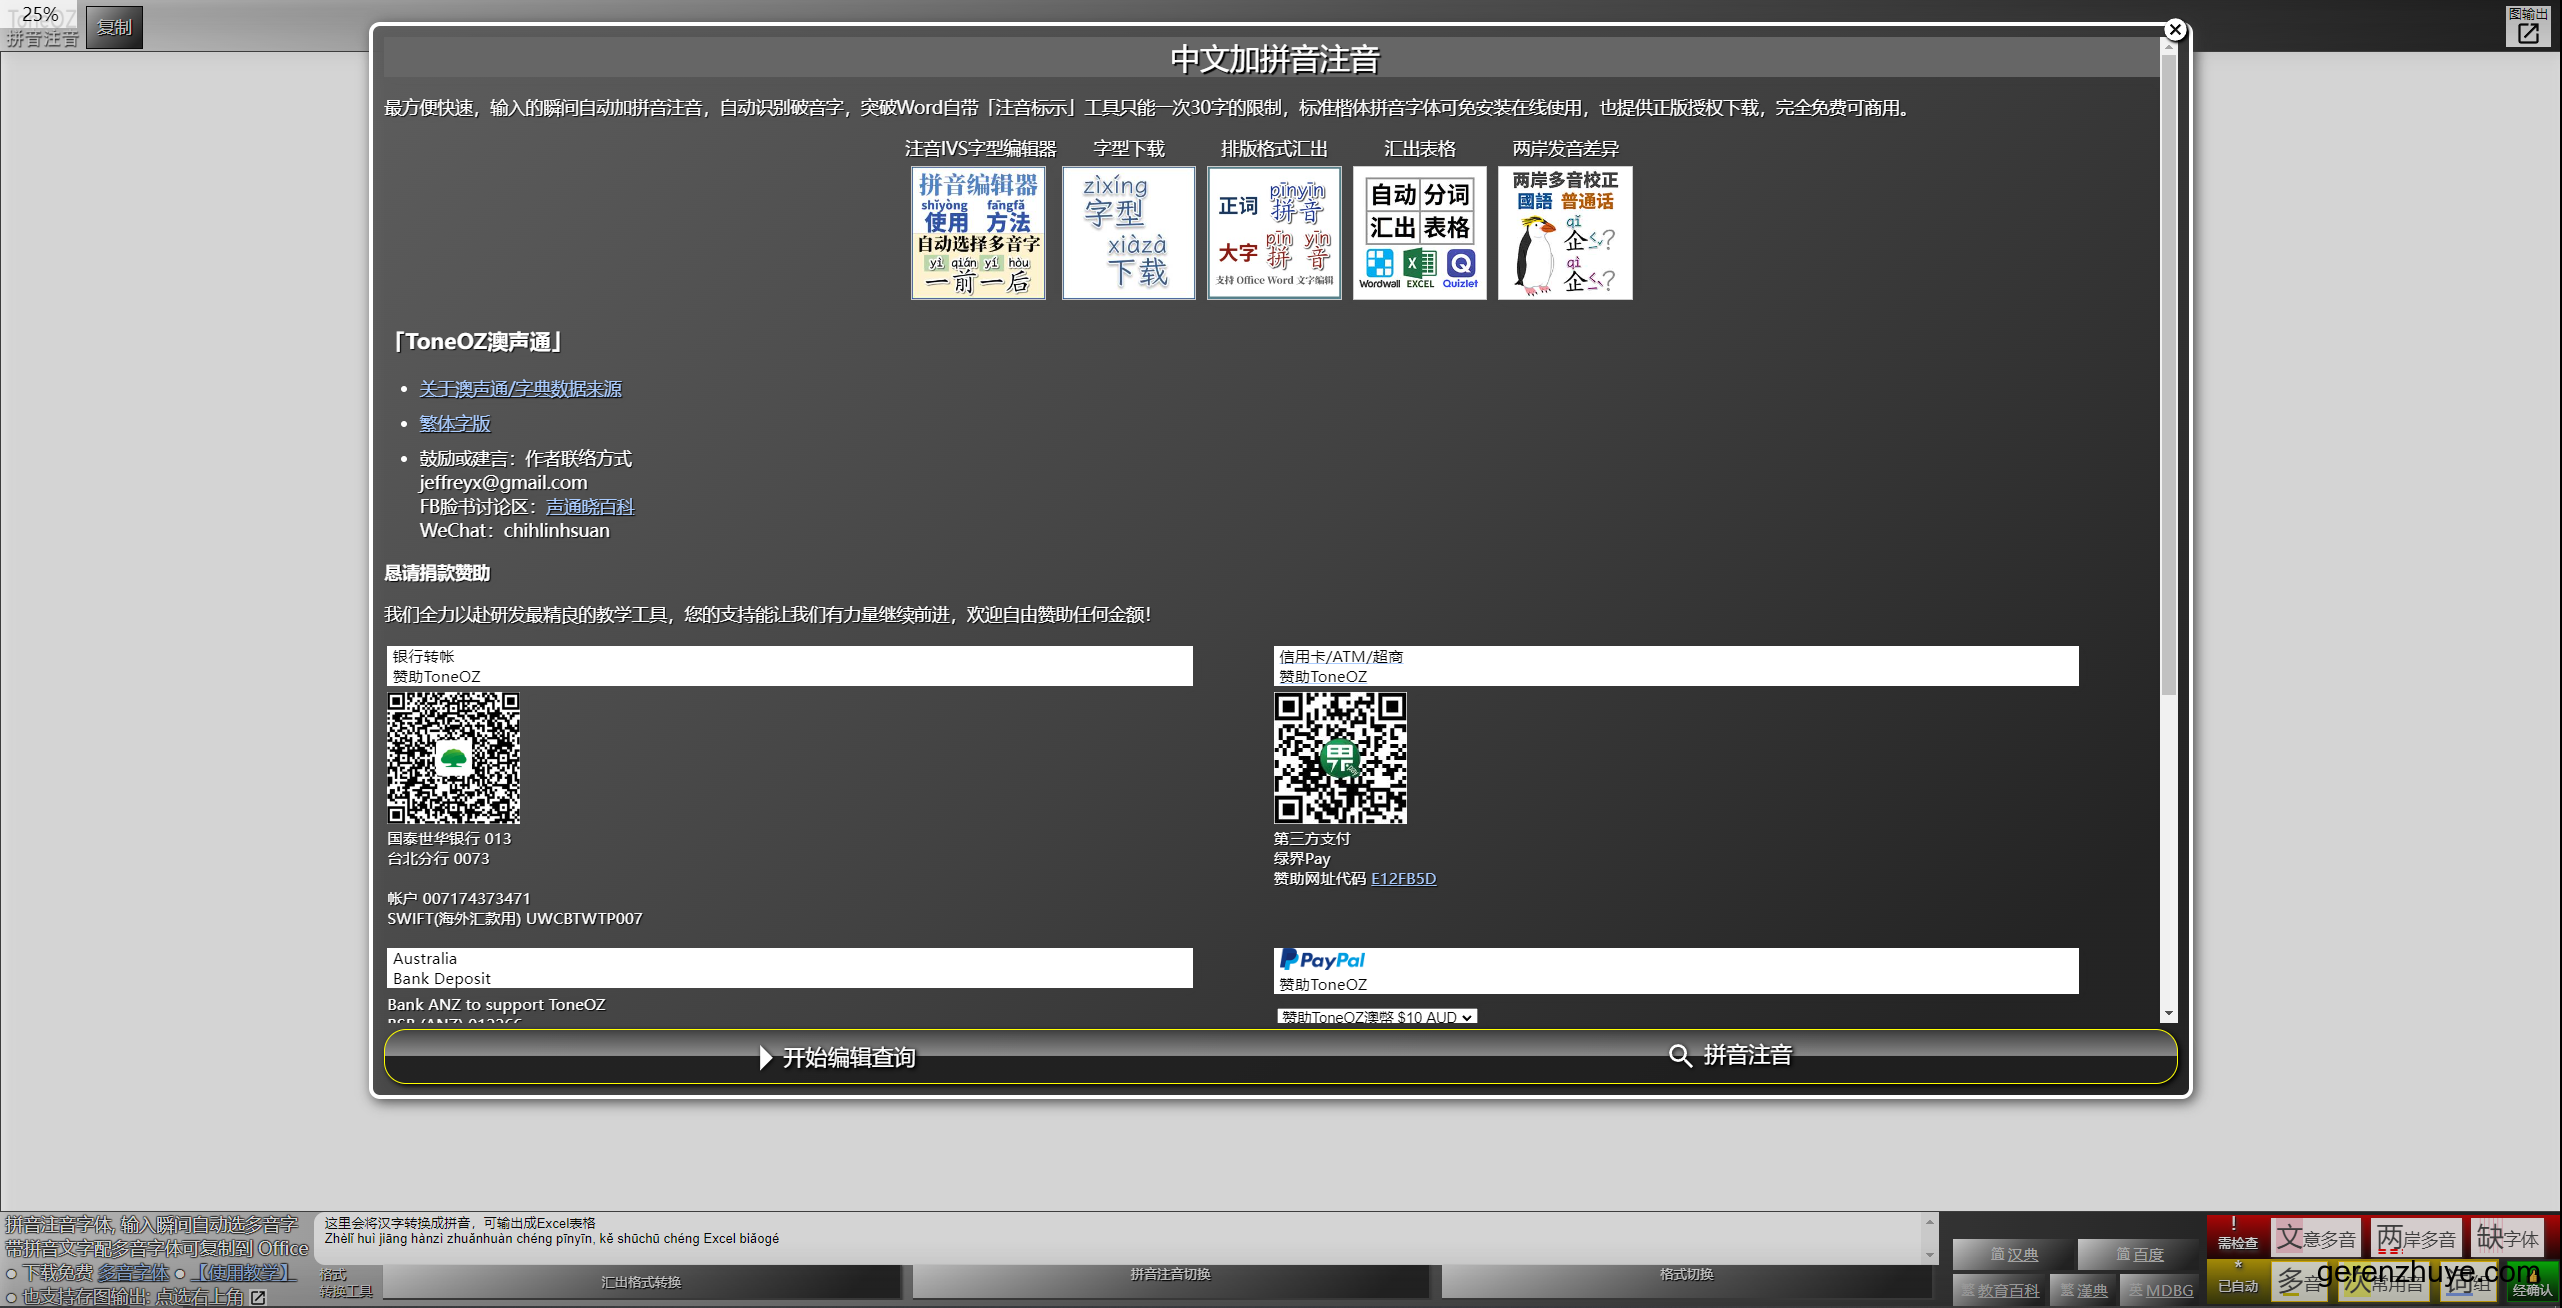2562x1308 pixels.
Task: Click the SWIFT UWCBTWTP007 code text
Action: (515, 919)
